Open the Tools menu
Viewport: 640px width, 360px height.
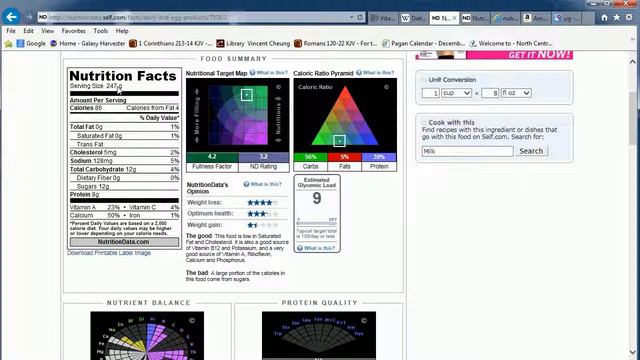[x=100, y=31]
